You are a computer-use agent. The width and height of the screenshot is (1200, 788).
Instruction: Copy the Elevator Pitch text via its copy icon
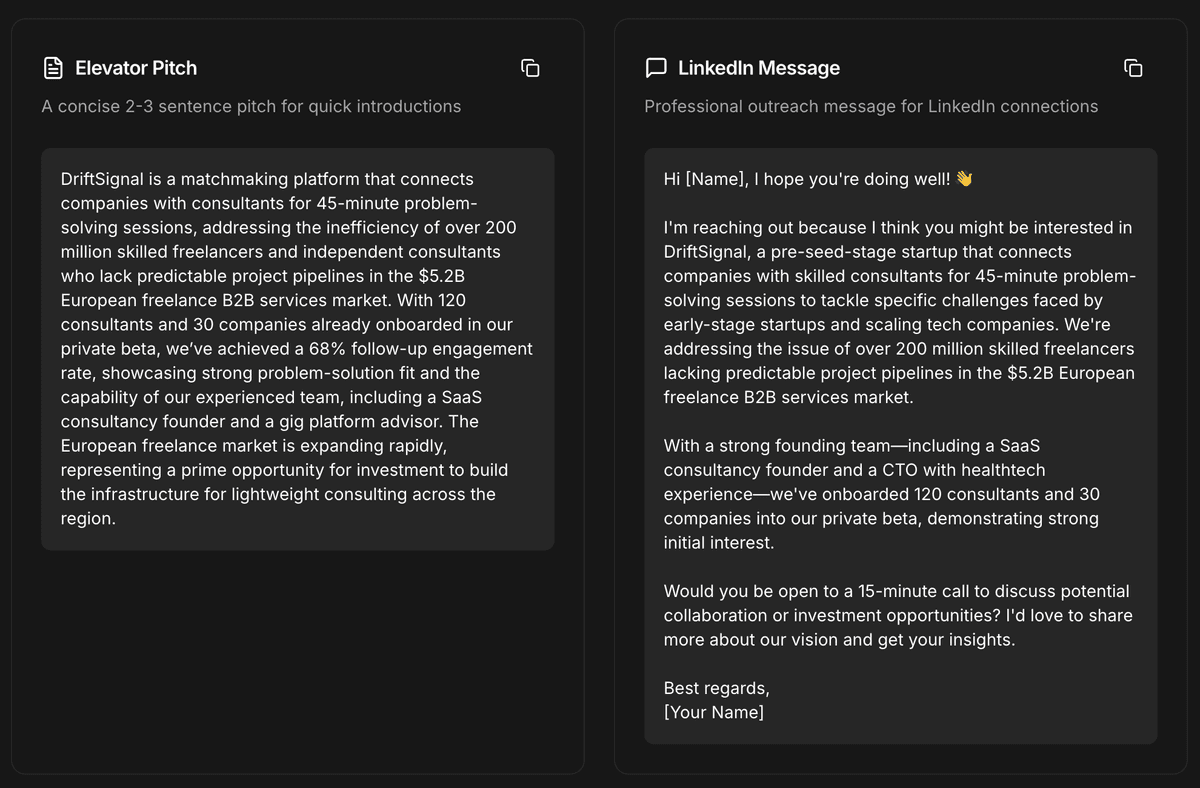(530, 68)
